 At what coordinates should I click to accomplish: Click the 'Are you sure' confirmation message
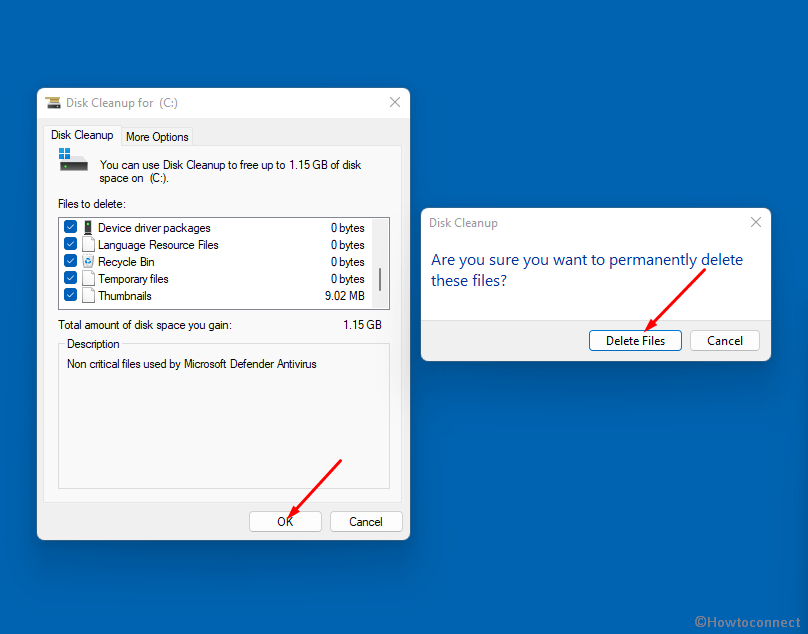587,270
